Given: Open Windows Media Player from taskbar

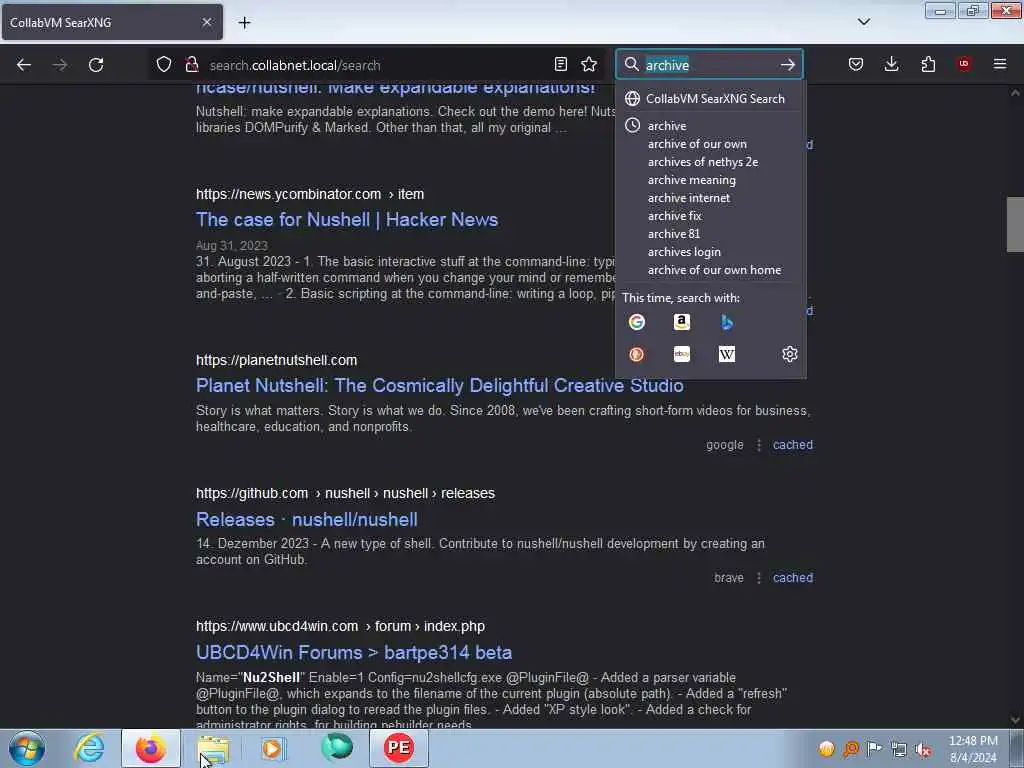Looking at the screenshot, I should pyautogui.click(x=273, y=748).
